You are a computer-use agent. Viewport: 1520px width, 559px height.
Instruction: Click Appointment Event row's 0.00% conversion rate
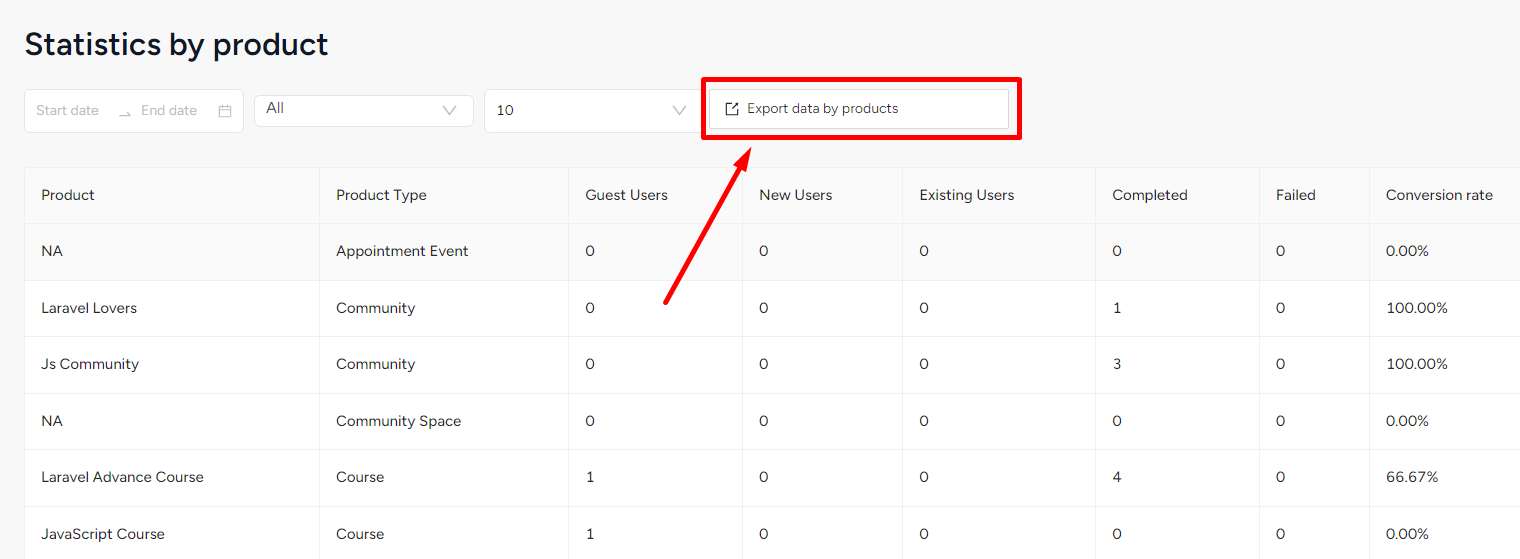point(1407,251)
